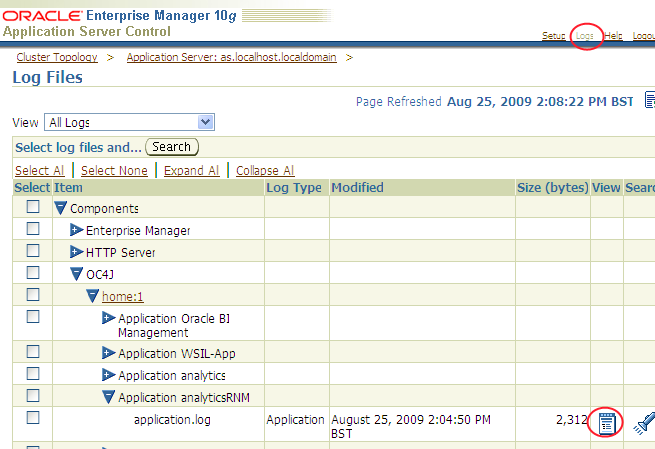Image resolution: width=655 pixels, height=449 pixels.
Task: Collapse the Components tree node
Action: pyautogui.click(x=61, y=208)
